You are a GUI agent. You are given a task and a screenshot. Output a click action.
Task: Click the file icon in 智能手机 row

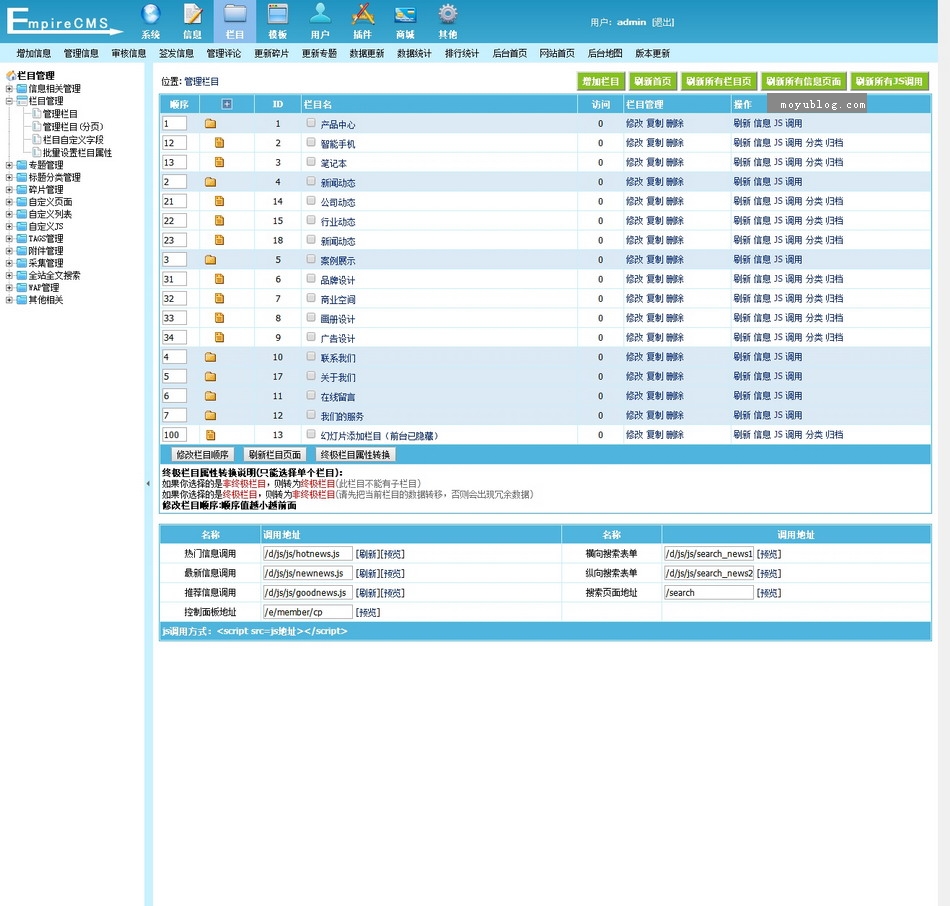click(x=219, y=143)
